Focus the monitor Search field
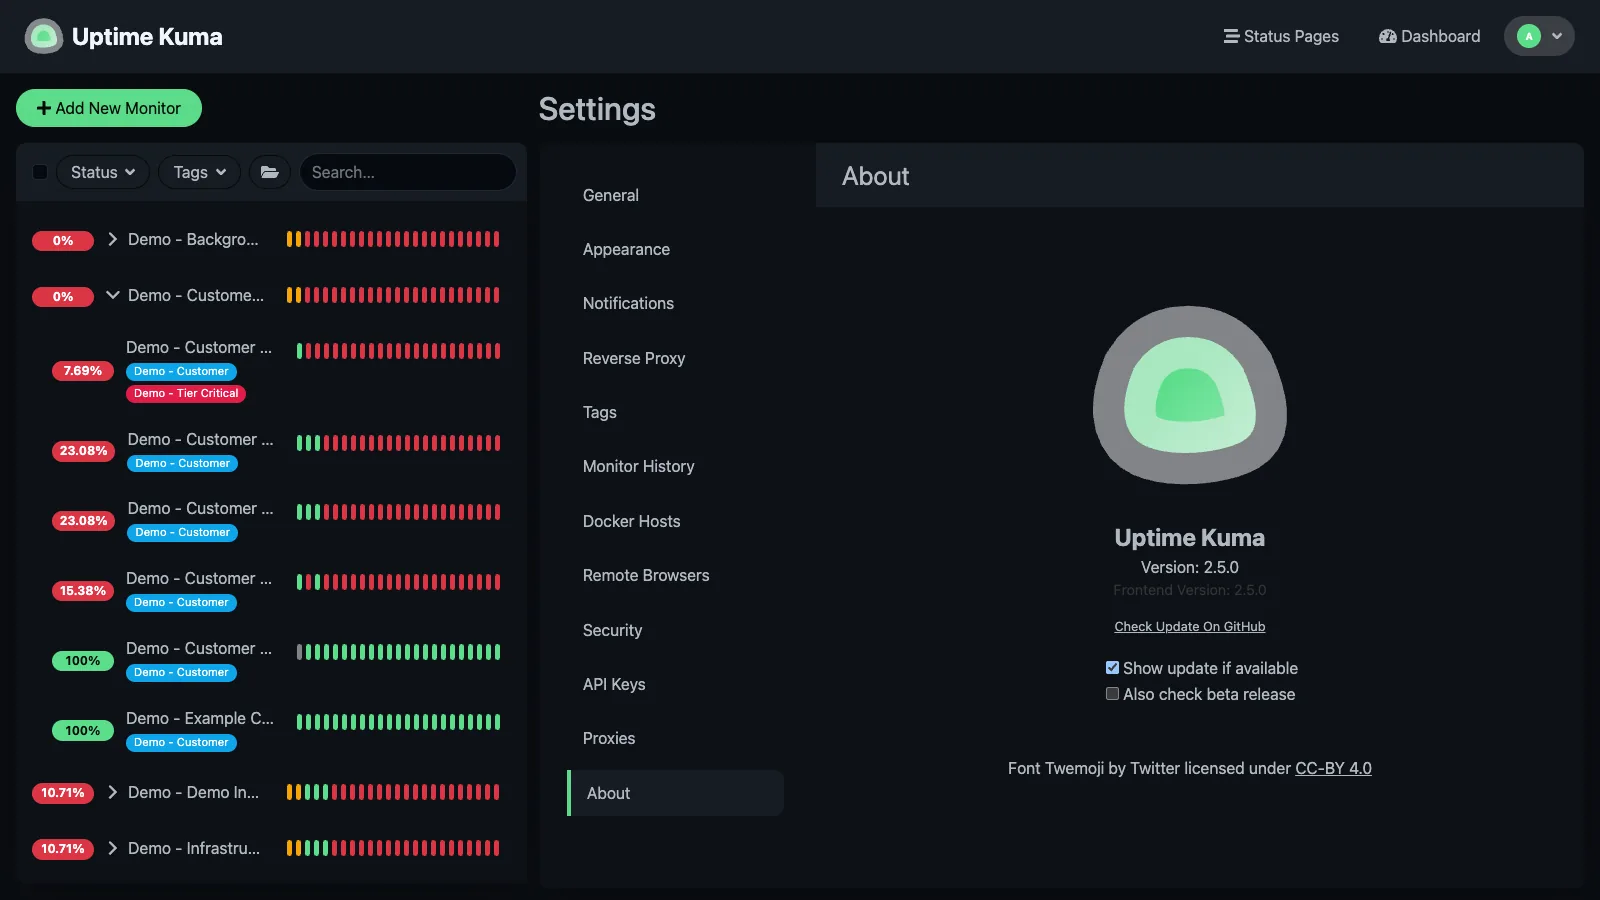 click(408, 172)
